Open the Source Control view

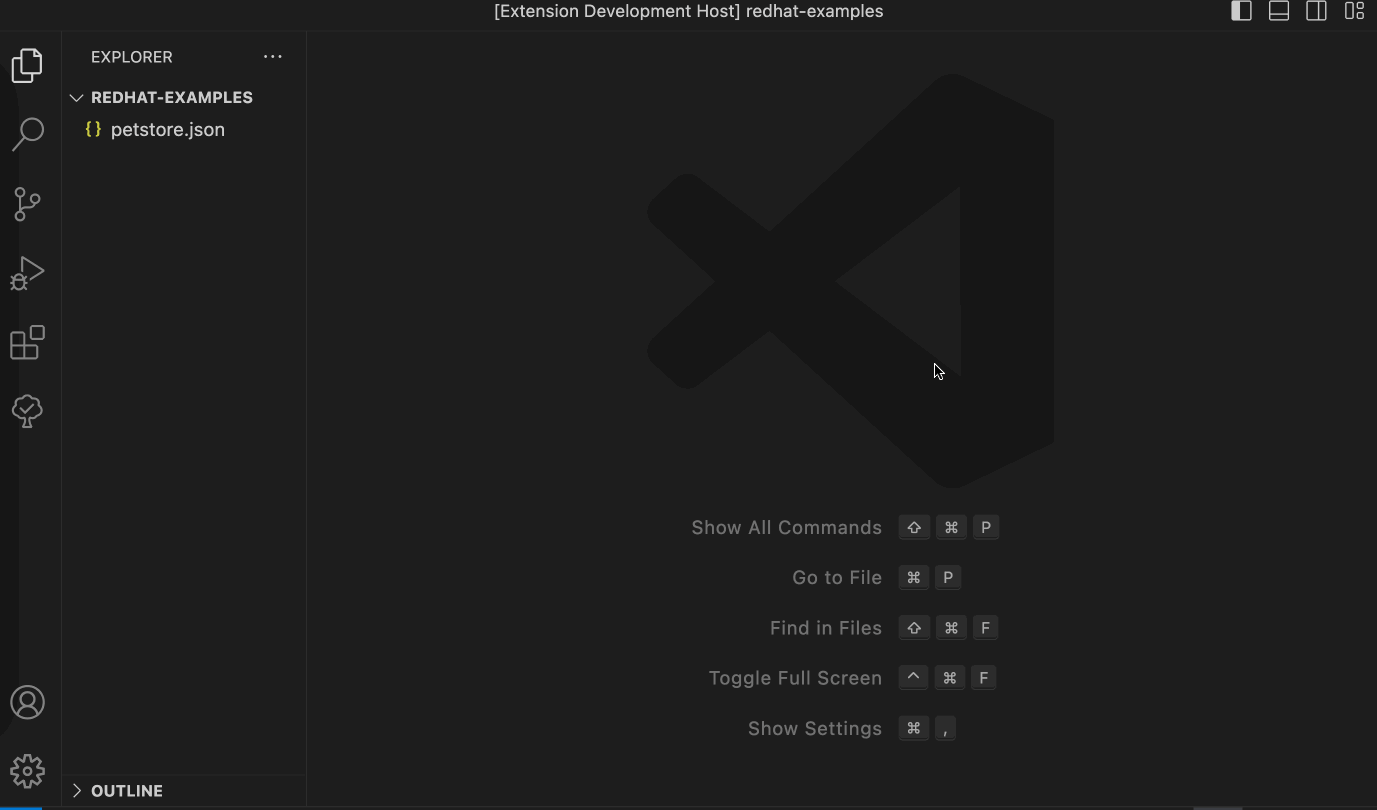coord(27,204)
